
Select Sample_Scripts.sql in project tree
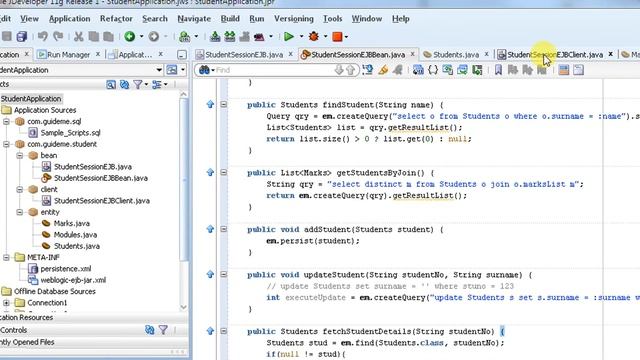pyautogui.click(x=70, y=133)
